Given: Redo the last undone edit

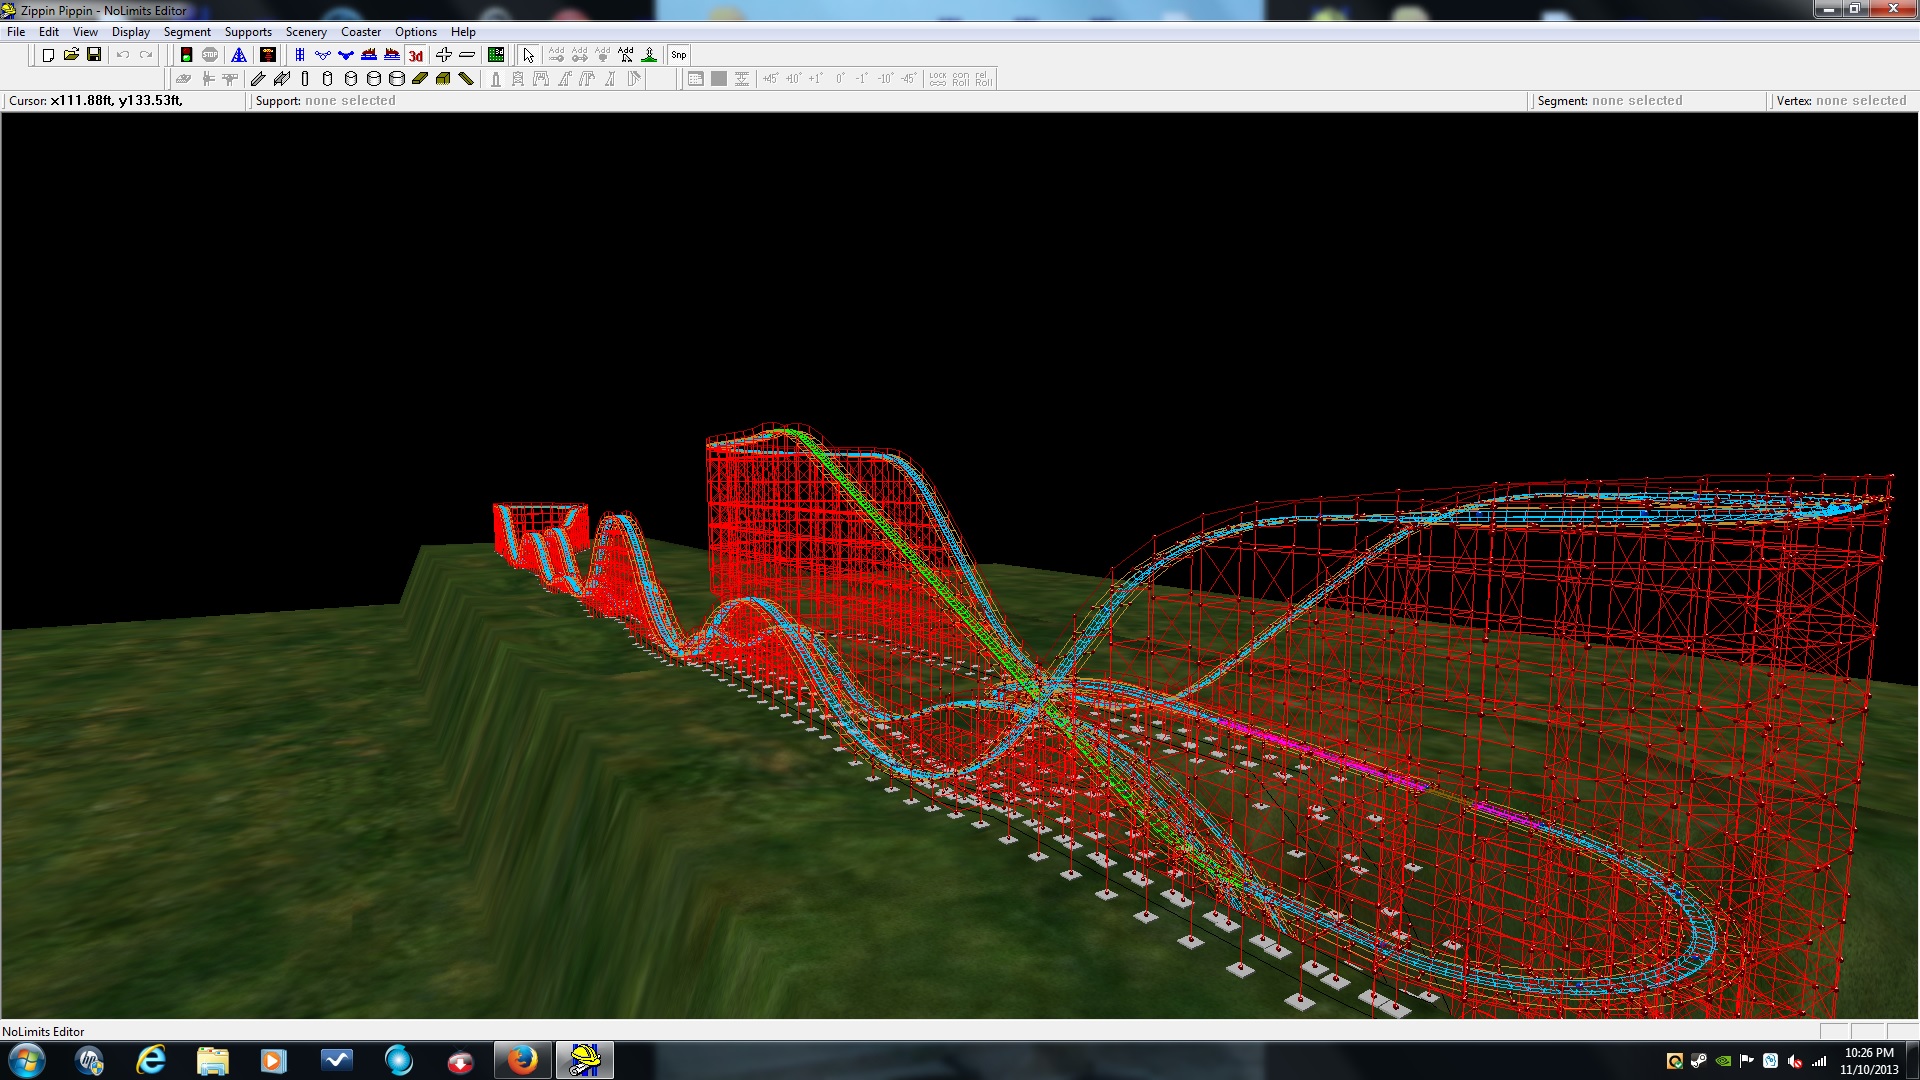Looking at the screenshot, I should click(146, 55).
